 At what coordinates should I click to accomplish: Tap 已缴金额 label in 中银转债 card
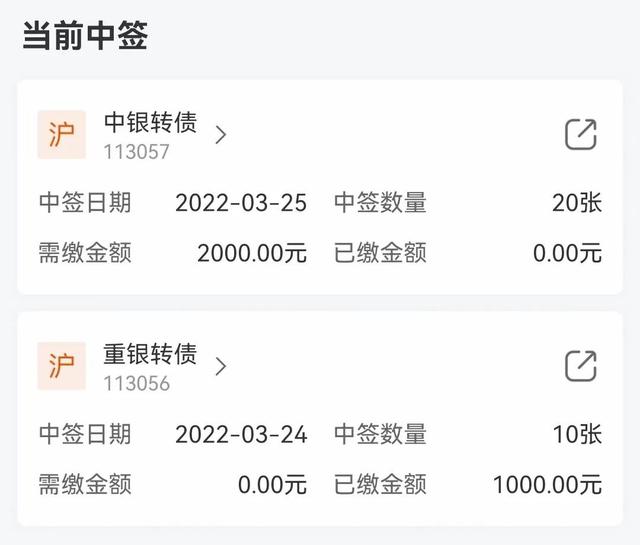tap(380, 253)
